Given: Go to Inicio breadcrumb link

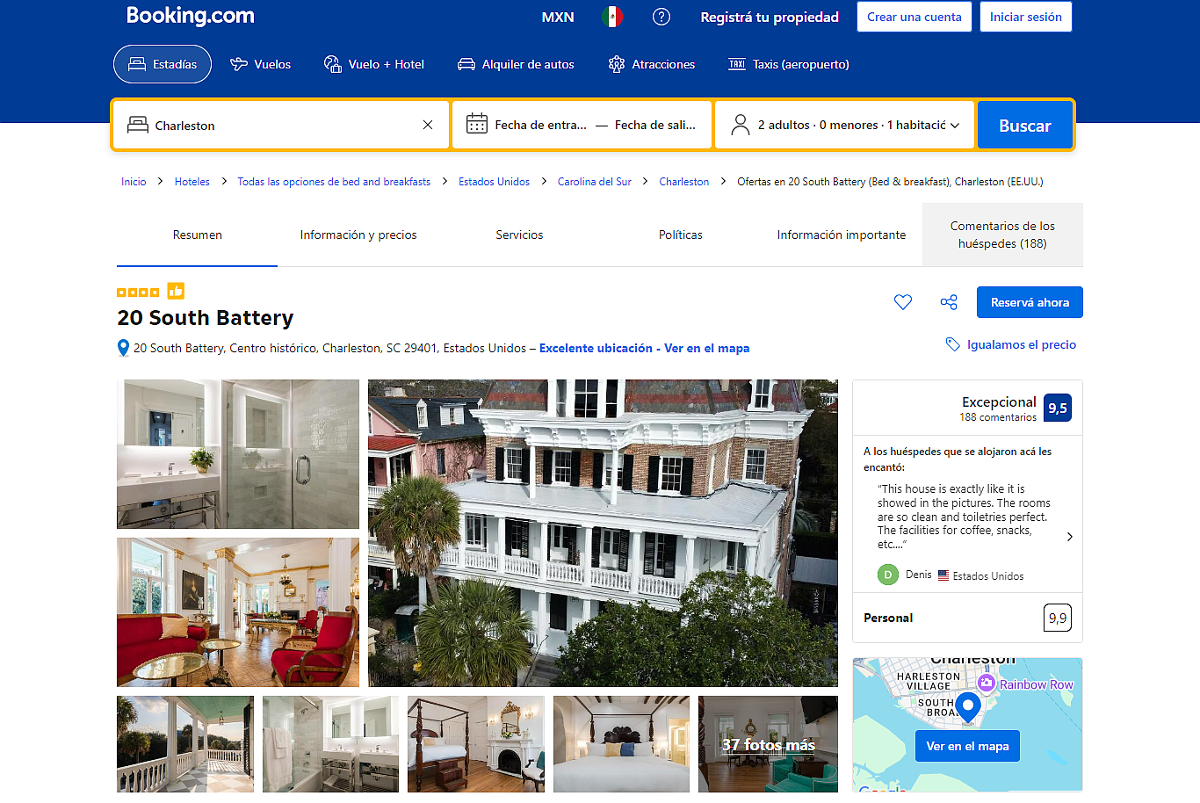Looking at the screenshot, I should tap(133, 182).
